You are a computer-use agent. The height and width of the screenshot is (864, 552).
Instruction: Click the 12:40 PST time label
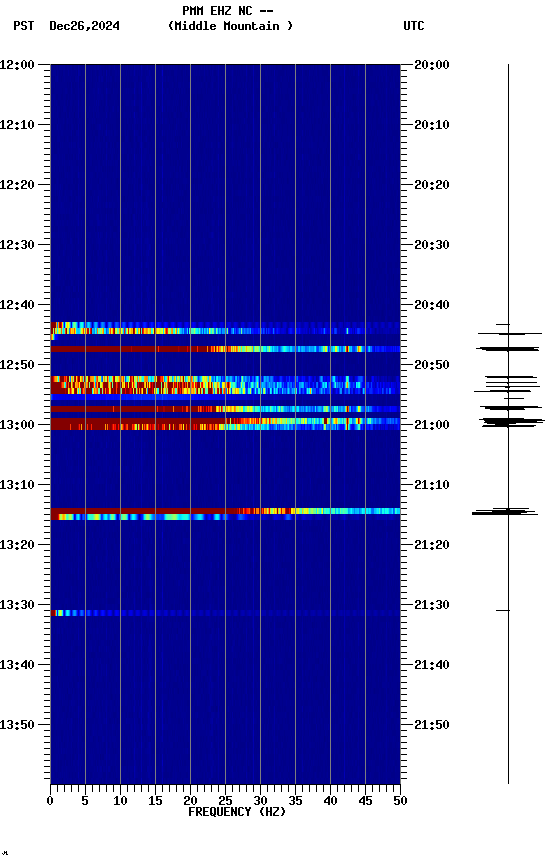pyautogui.click(x=17, y=305)
